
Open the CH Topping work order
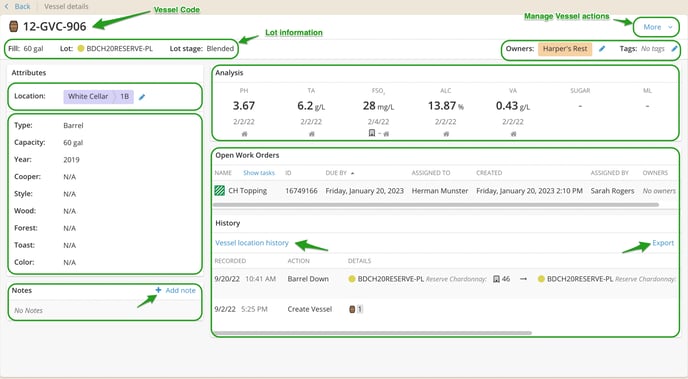click(x=247, y=191)
